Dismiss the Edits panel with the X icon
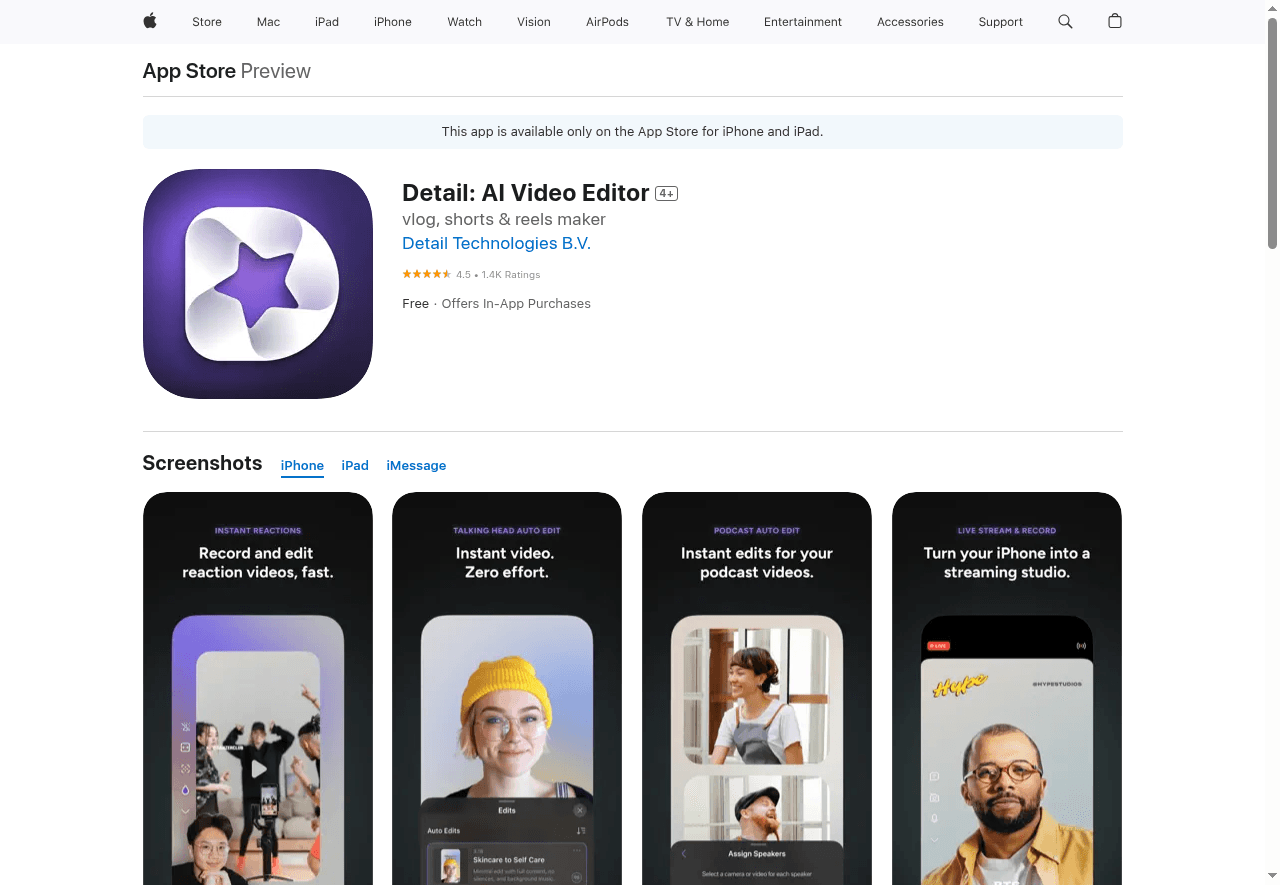The width and height of the screenshot is (1280, 885). coord(579,810)
